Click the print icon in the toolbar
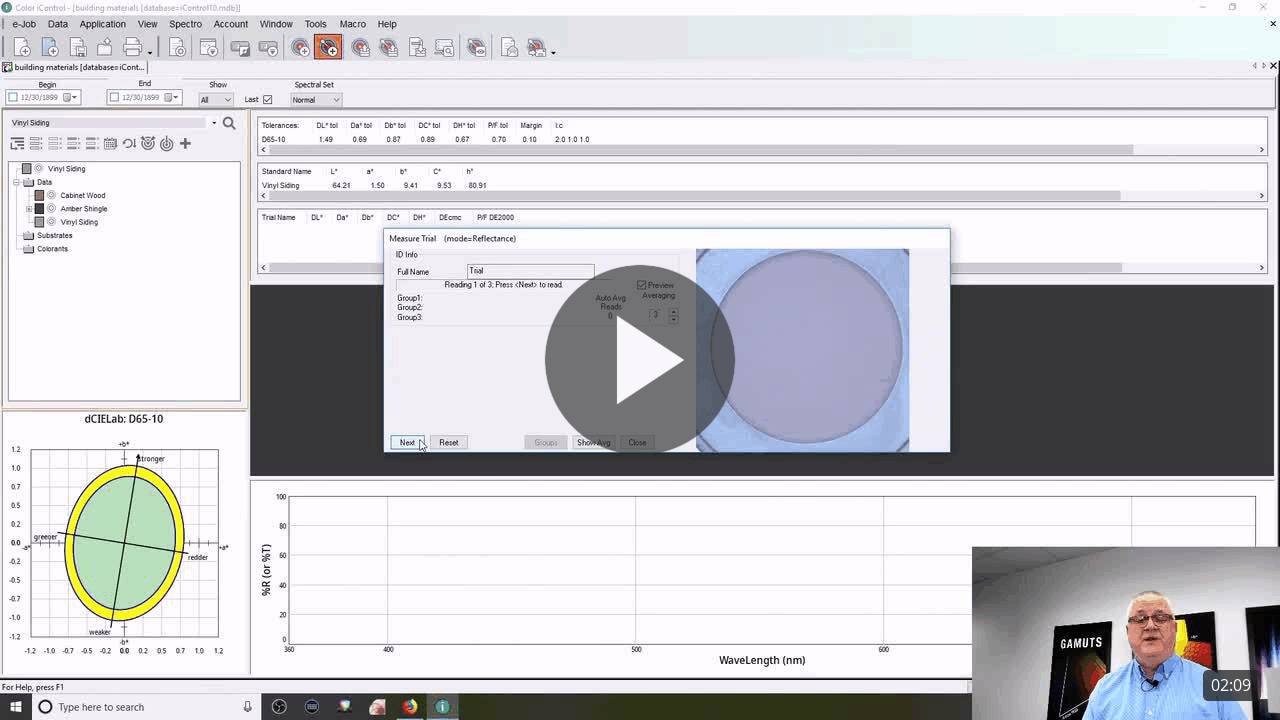 click(x=132, y=47)
